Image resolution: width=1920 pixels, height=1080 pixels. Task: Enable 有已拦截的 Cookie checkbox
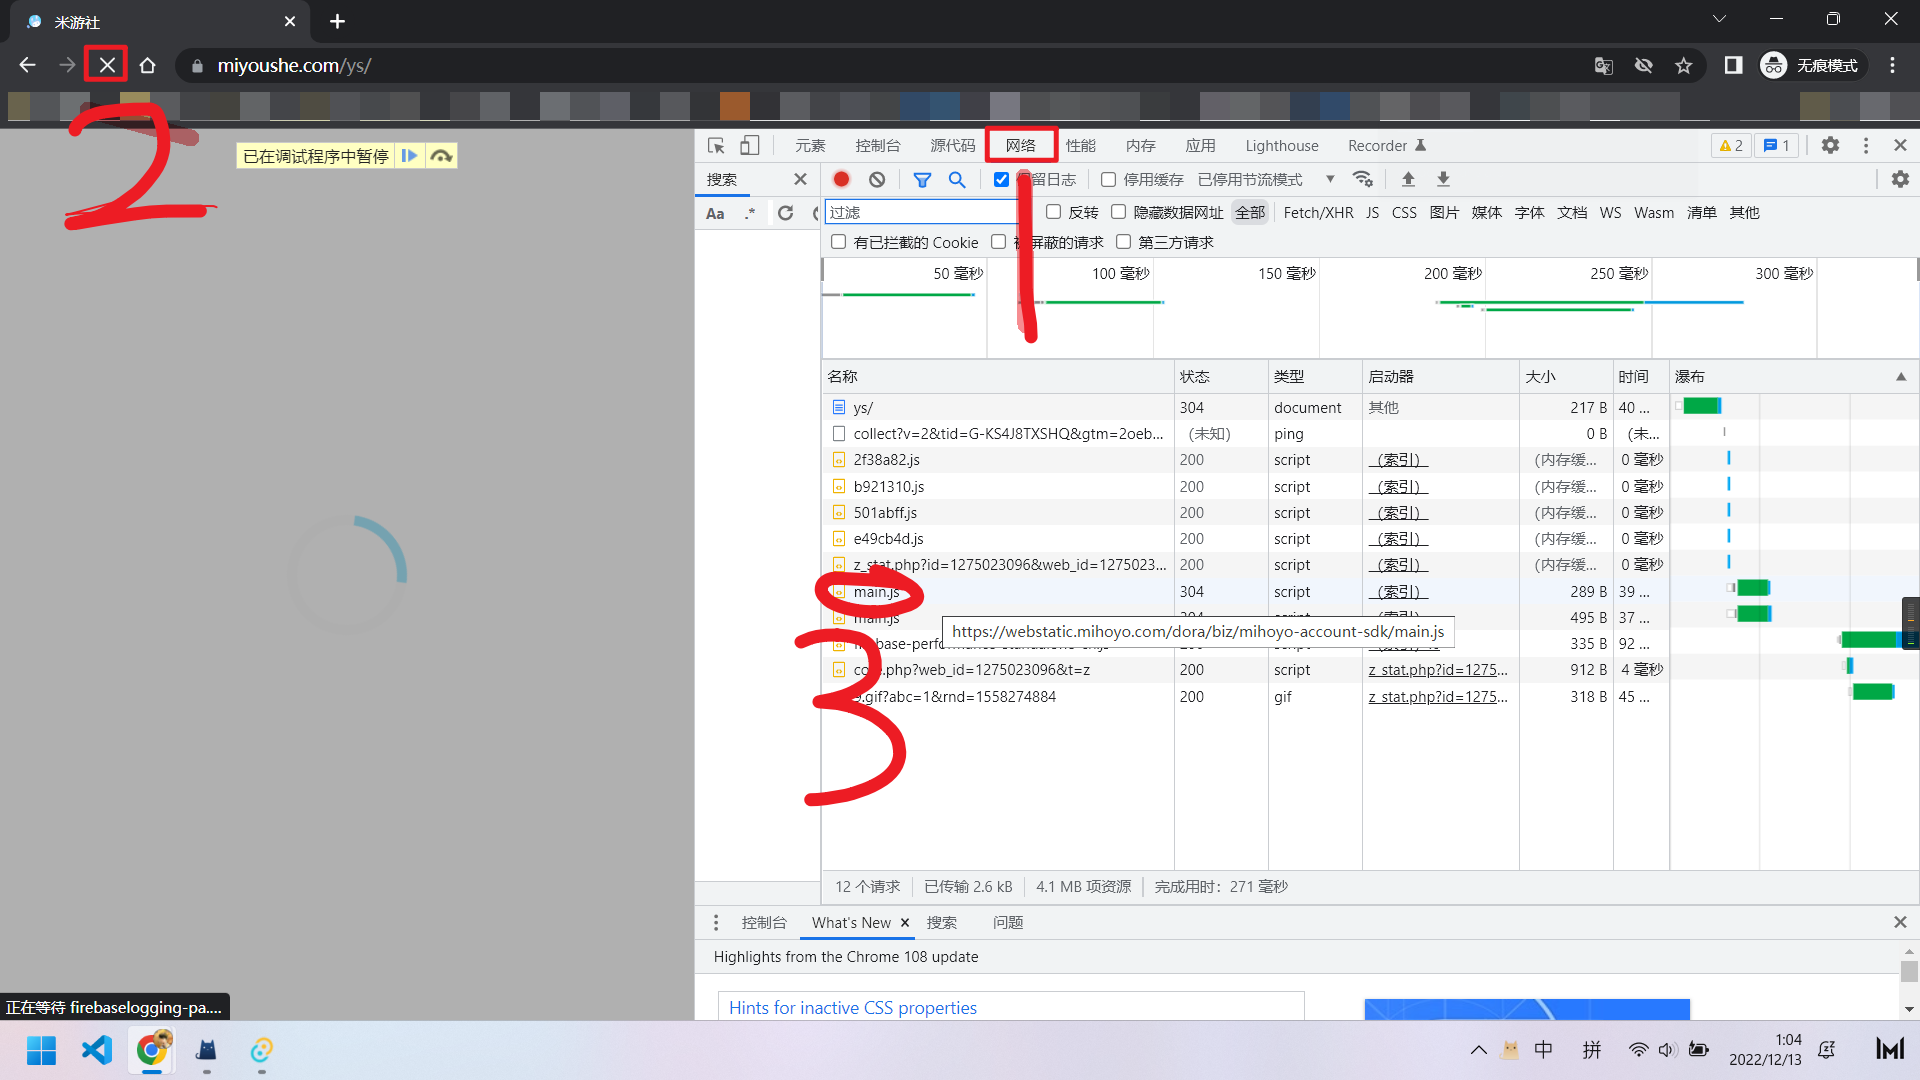click(838, 242)
